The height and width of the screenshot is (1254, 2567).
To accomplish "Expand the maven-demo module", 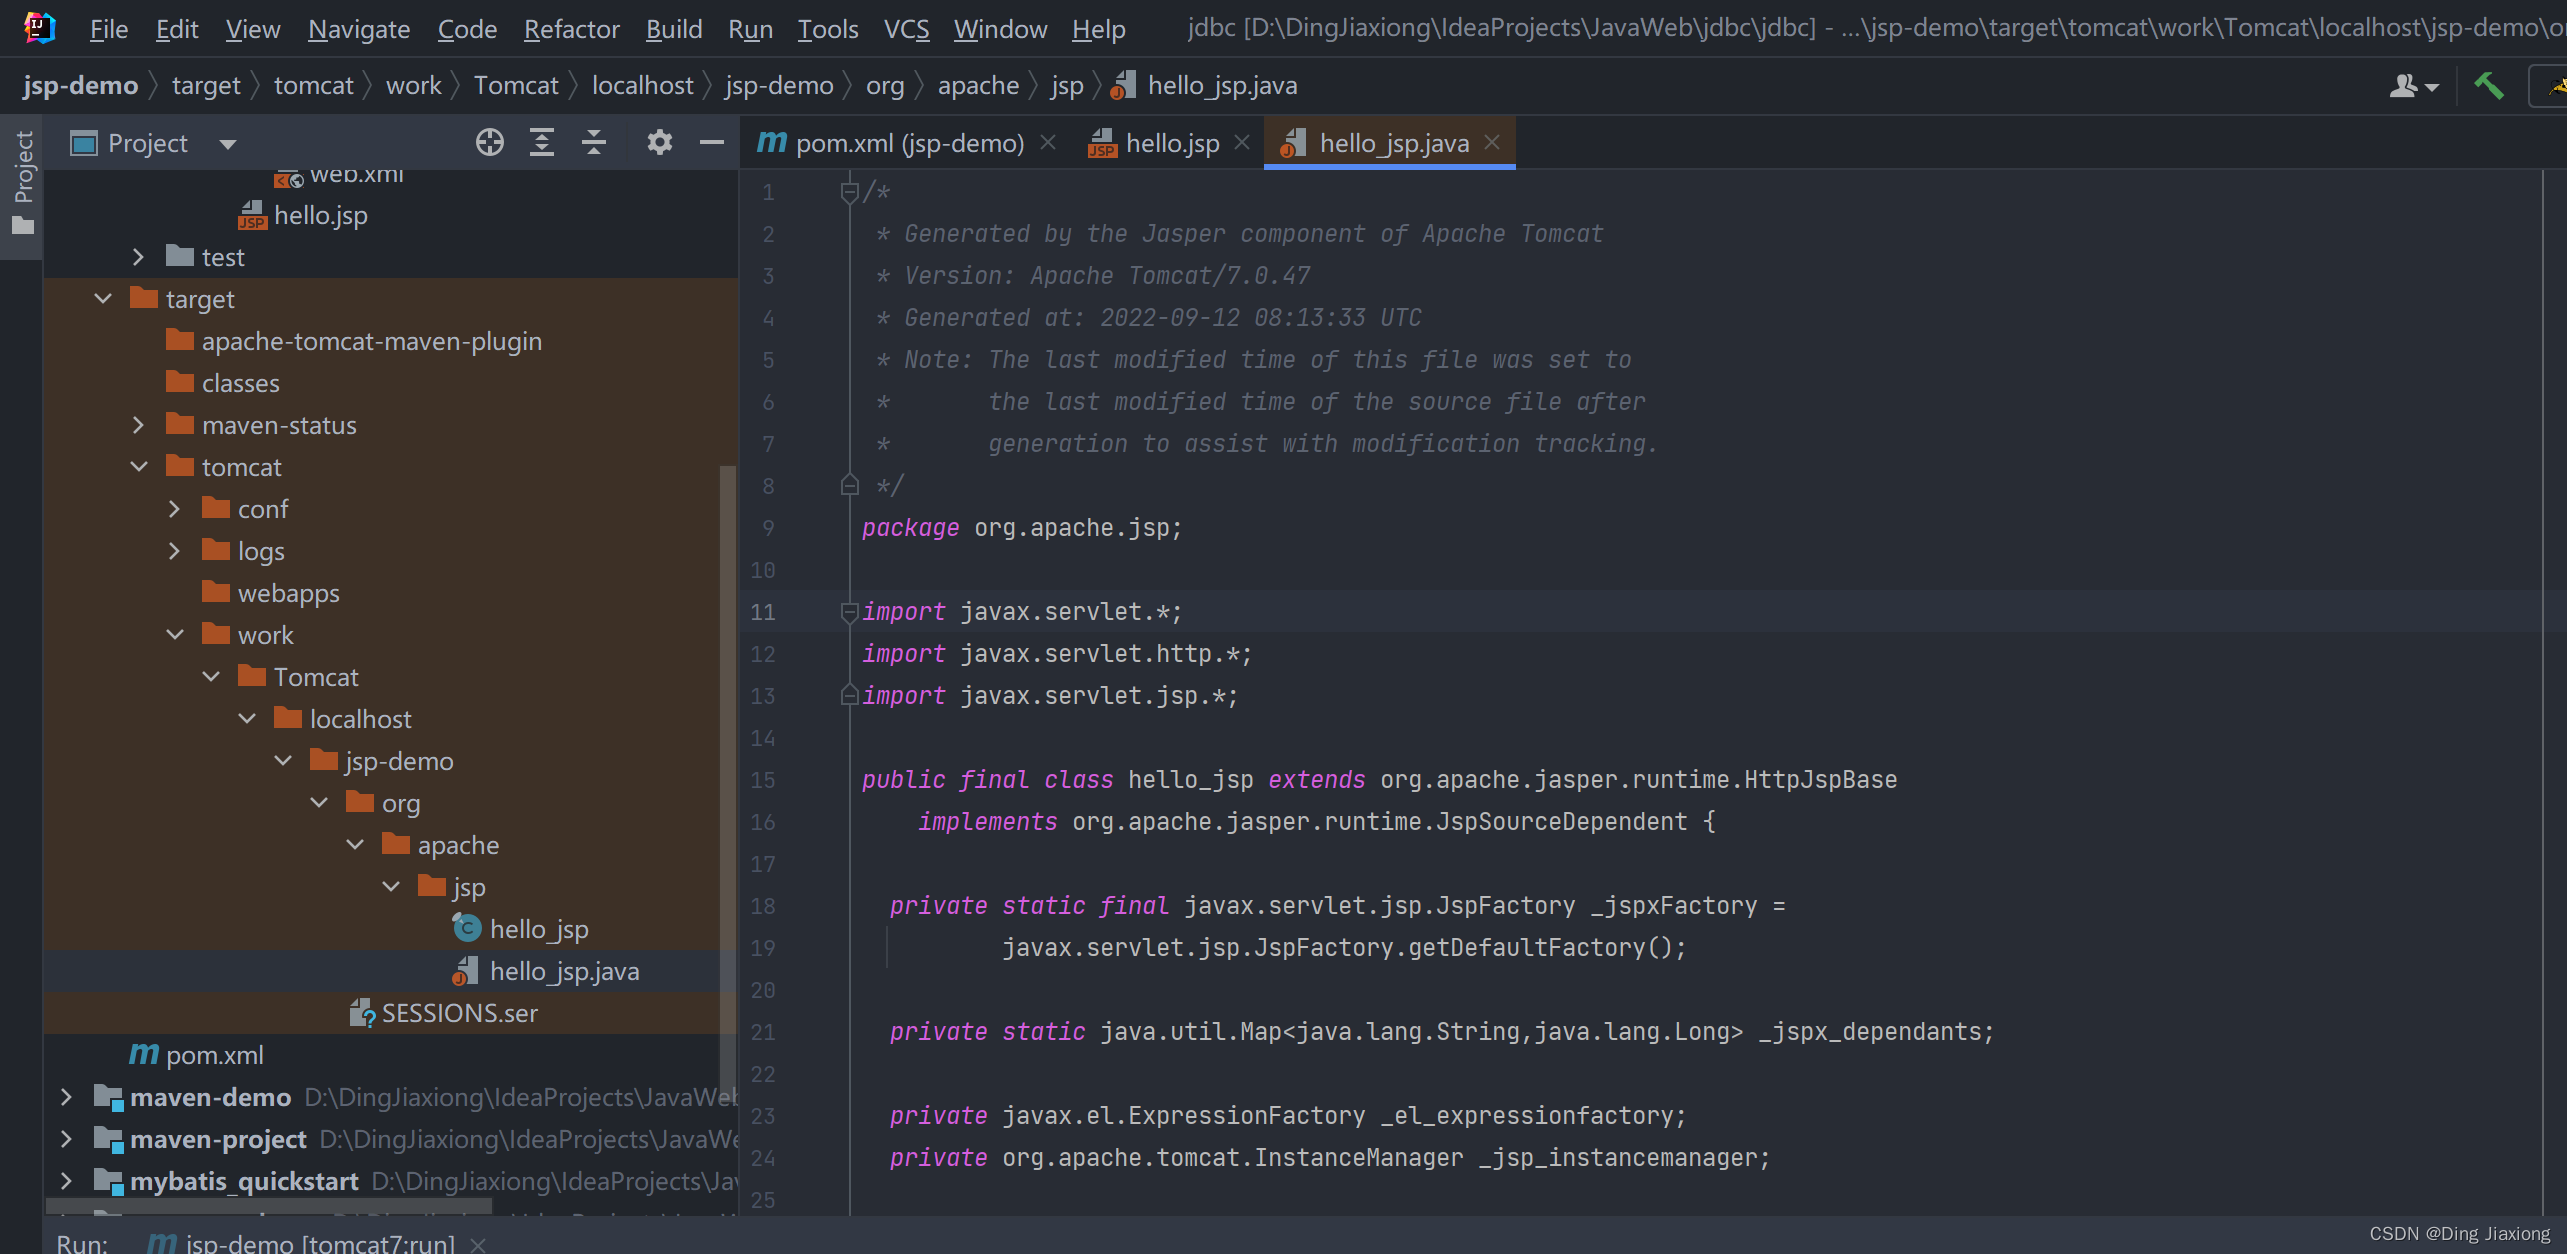I will [x=66, y=1097].
